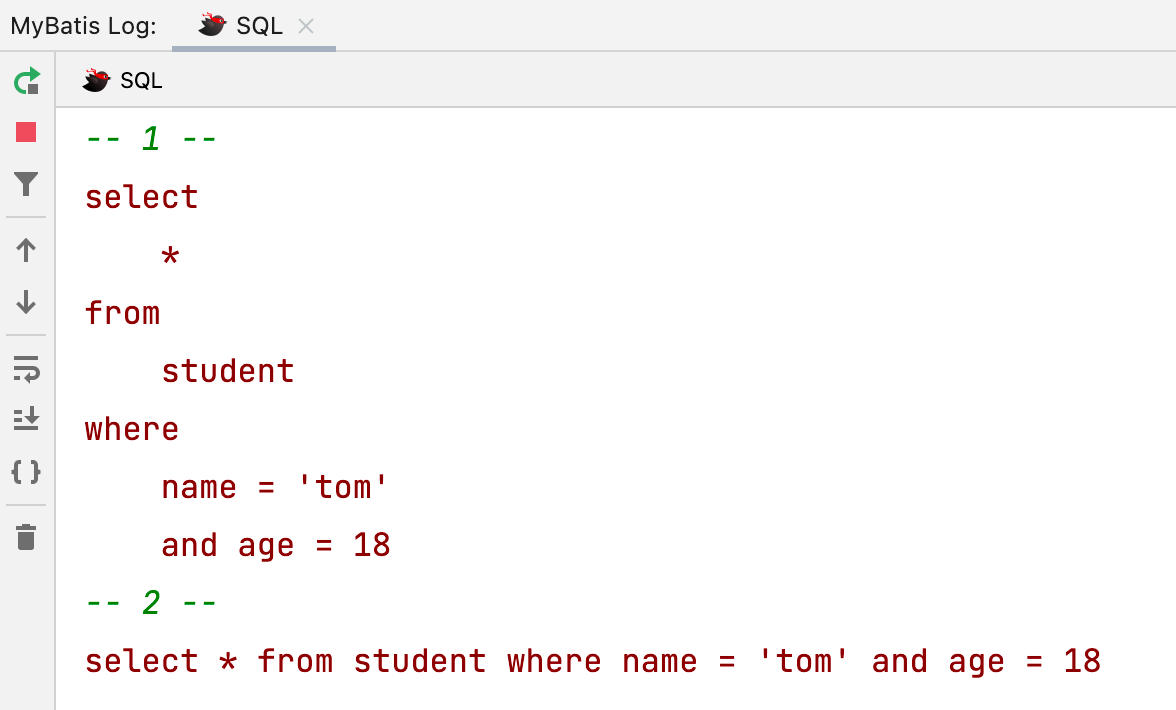Toggle scroll to end of log
Image resolution: width=1176 pixels, height=710 pixels.
[x=27, y=419]
